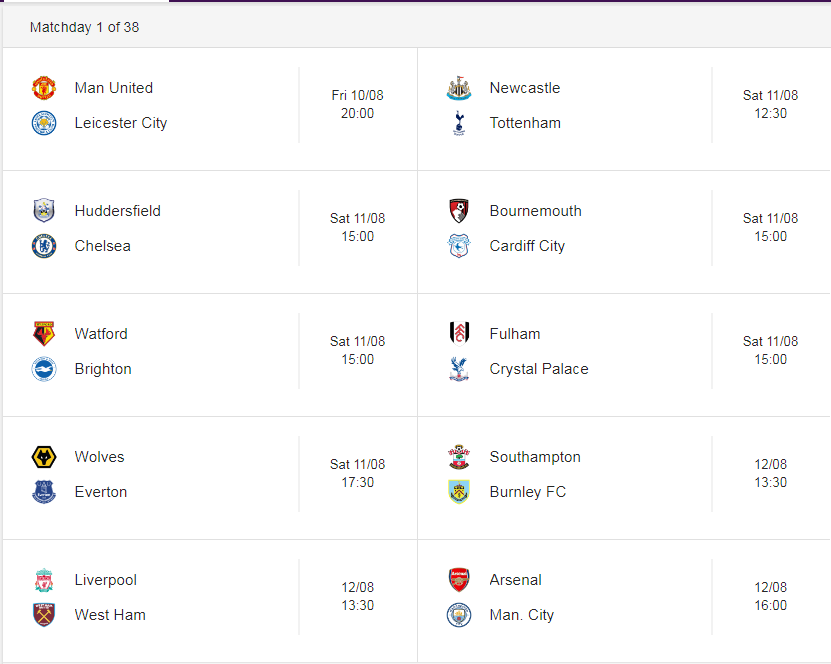The height and width of the screenshot is (664, 831).
Task: Click the 12/08 16:00 Arsenal match time
Action: (771, 596)
